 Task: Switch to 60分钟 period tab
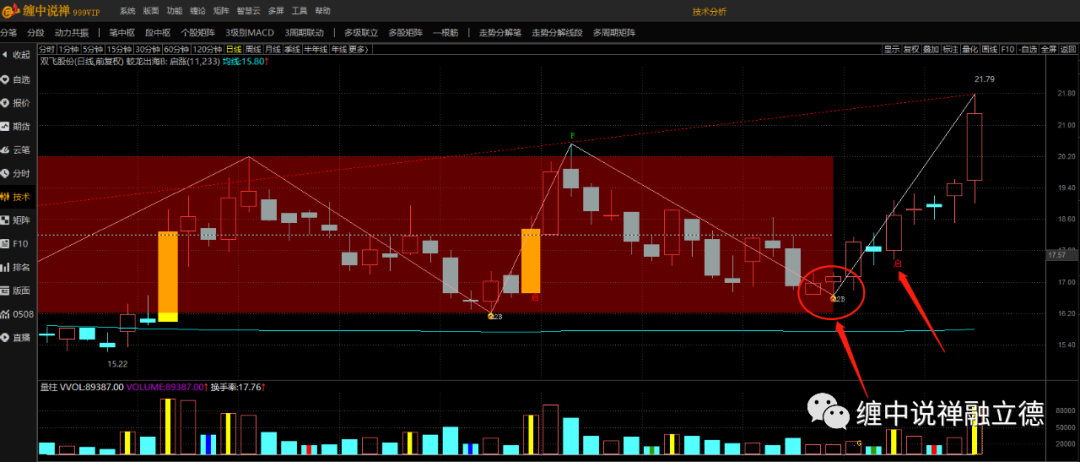(176, 49)
